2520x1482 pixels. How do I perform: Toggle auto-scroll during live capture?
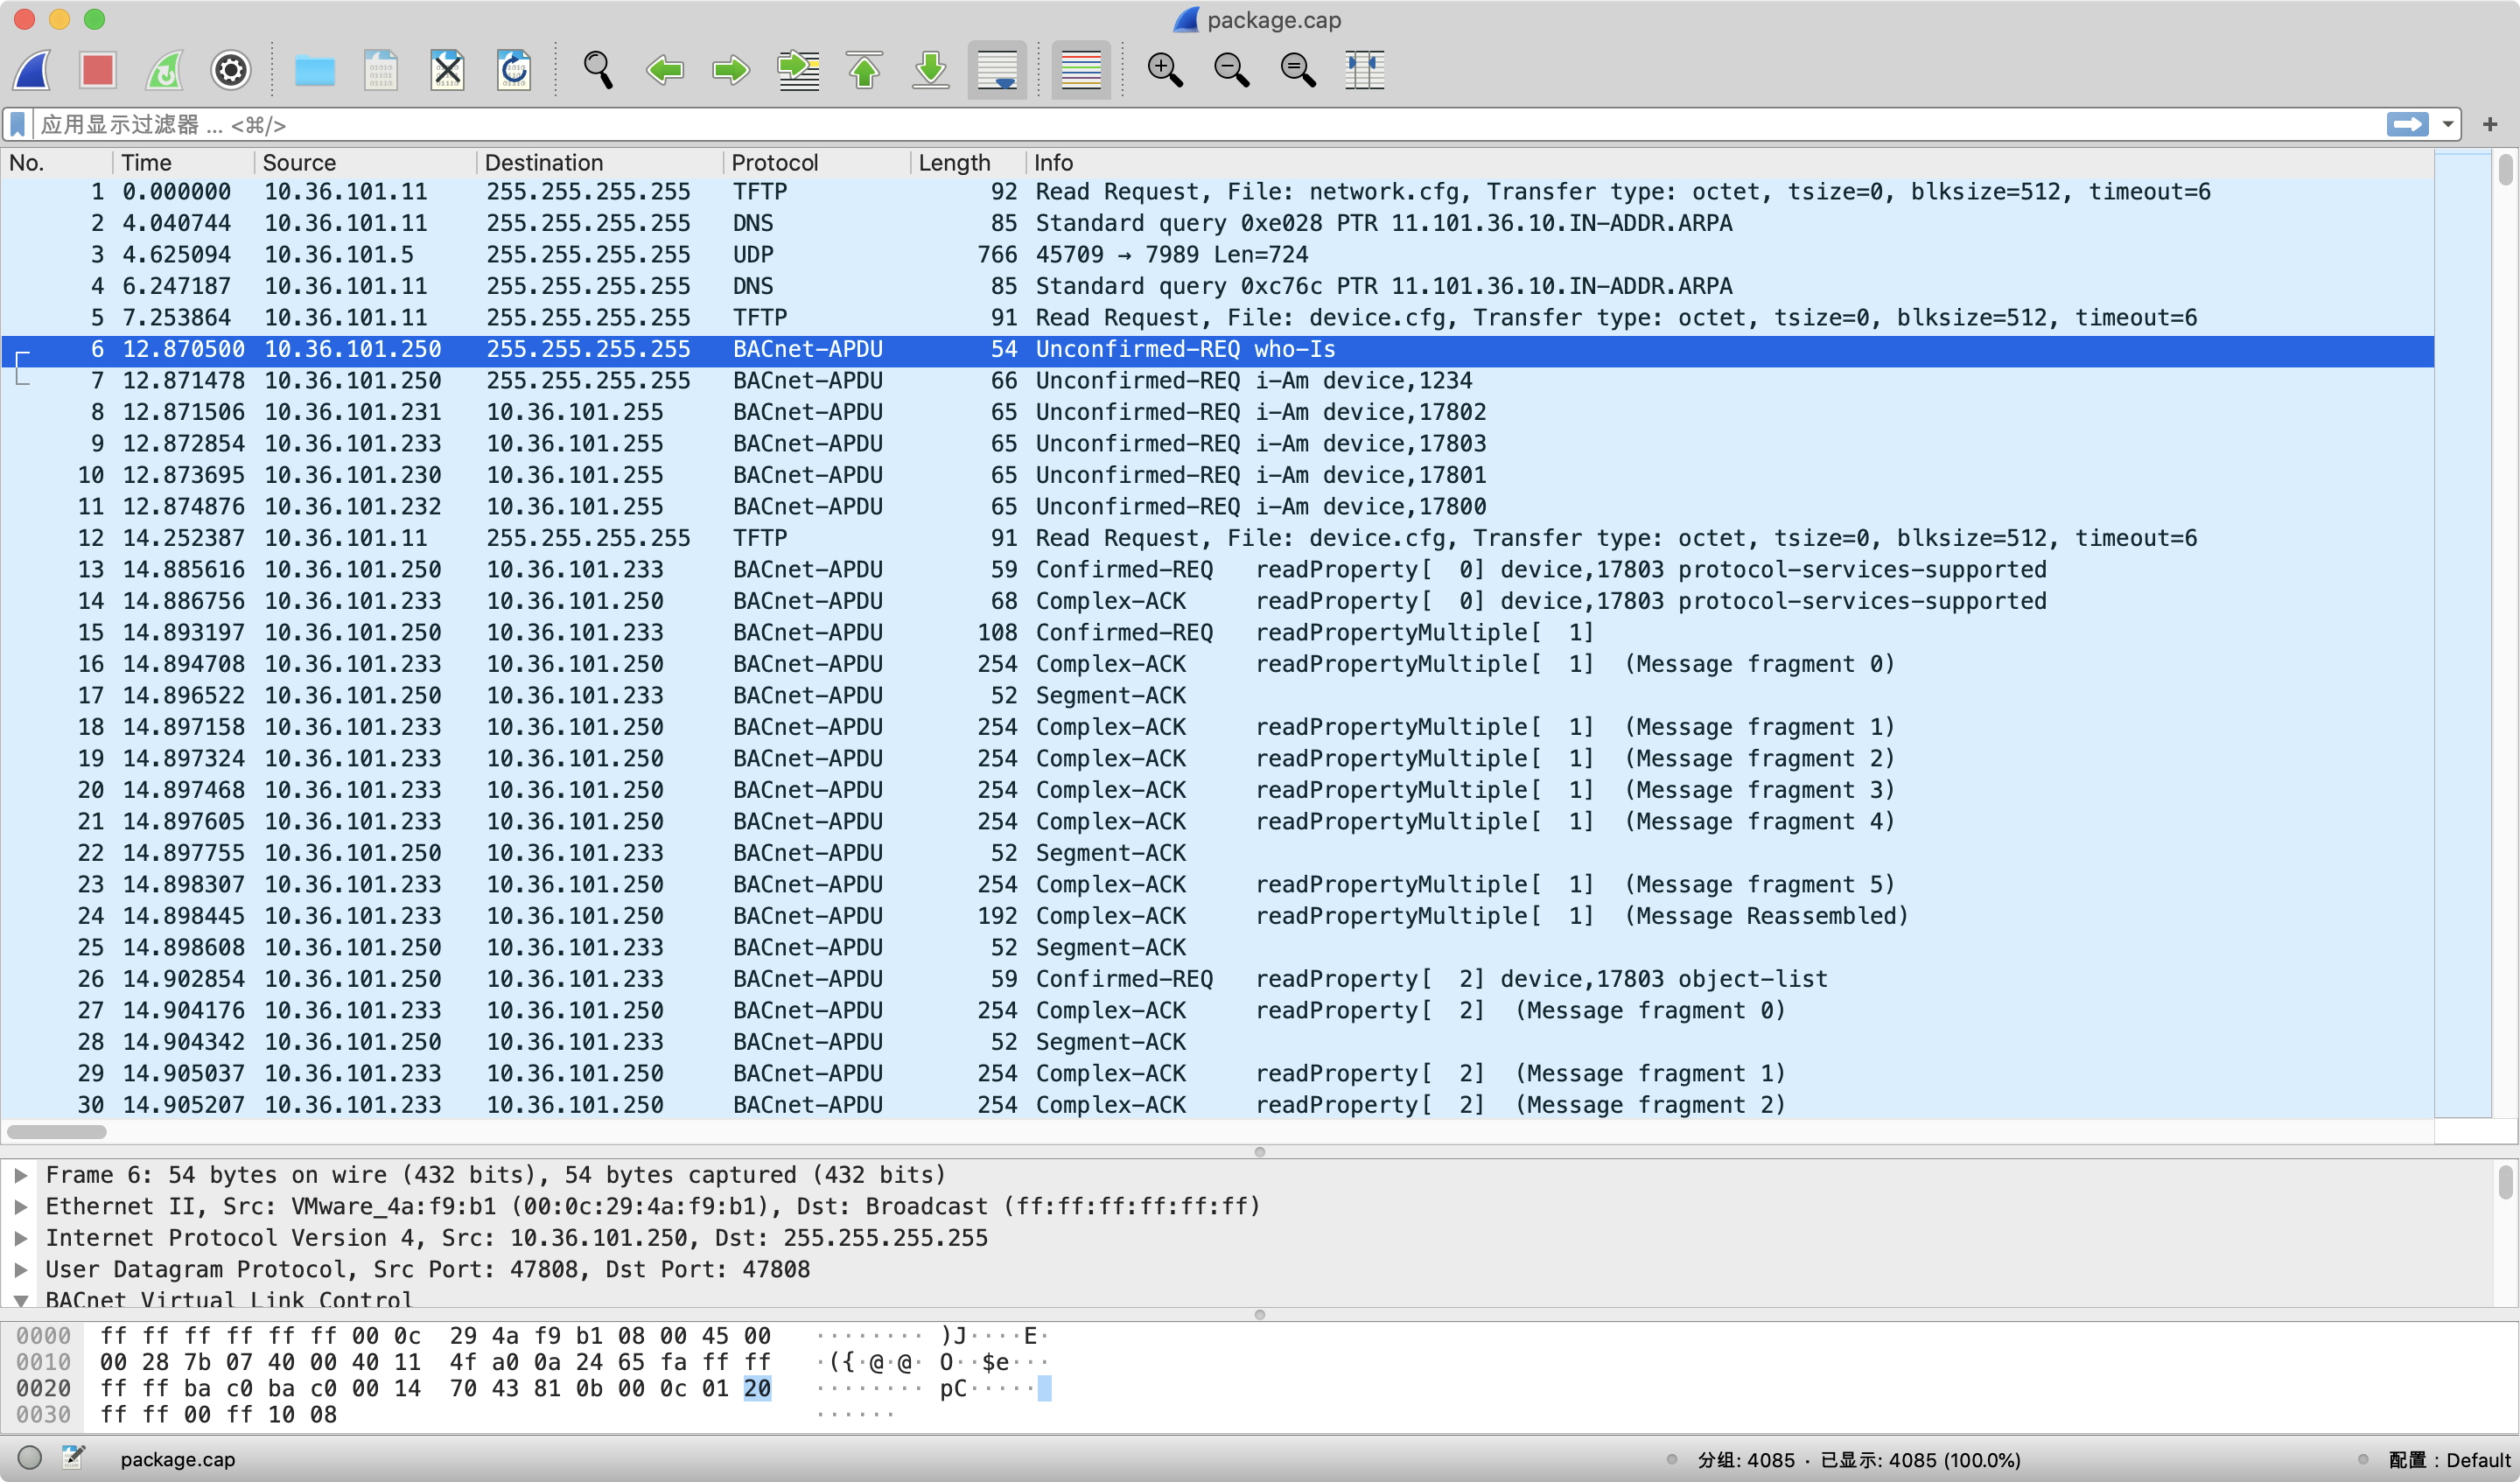click(997, 70)
